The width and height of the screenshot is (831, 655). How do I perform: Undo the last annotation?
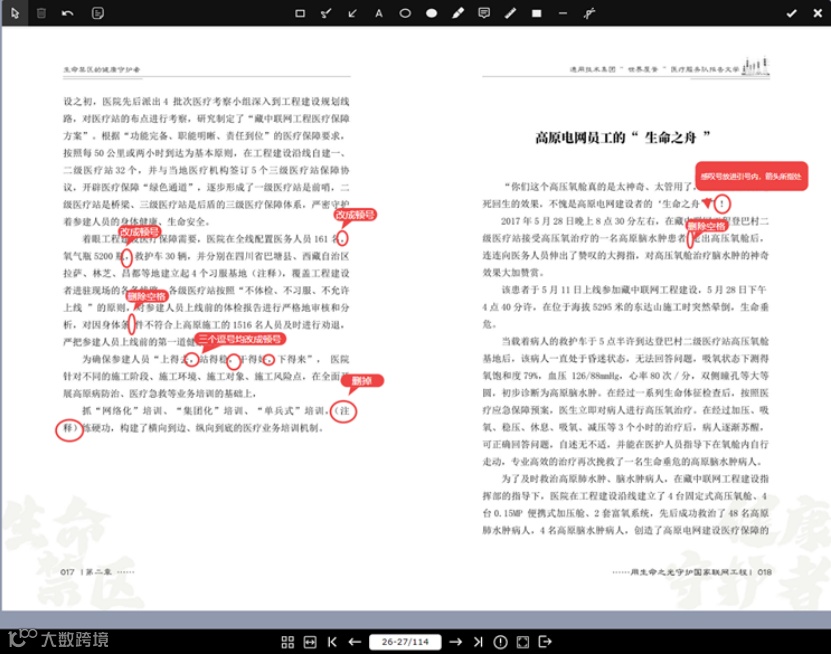coord(67,13)
